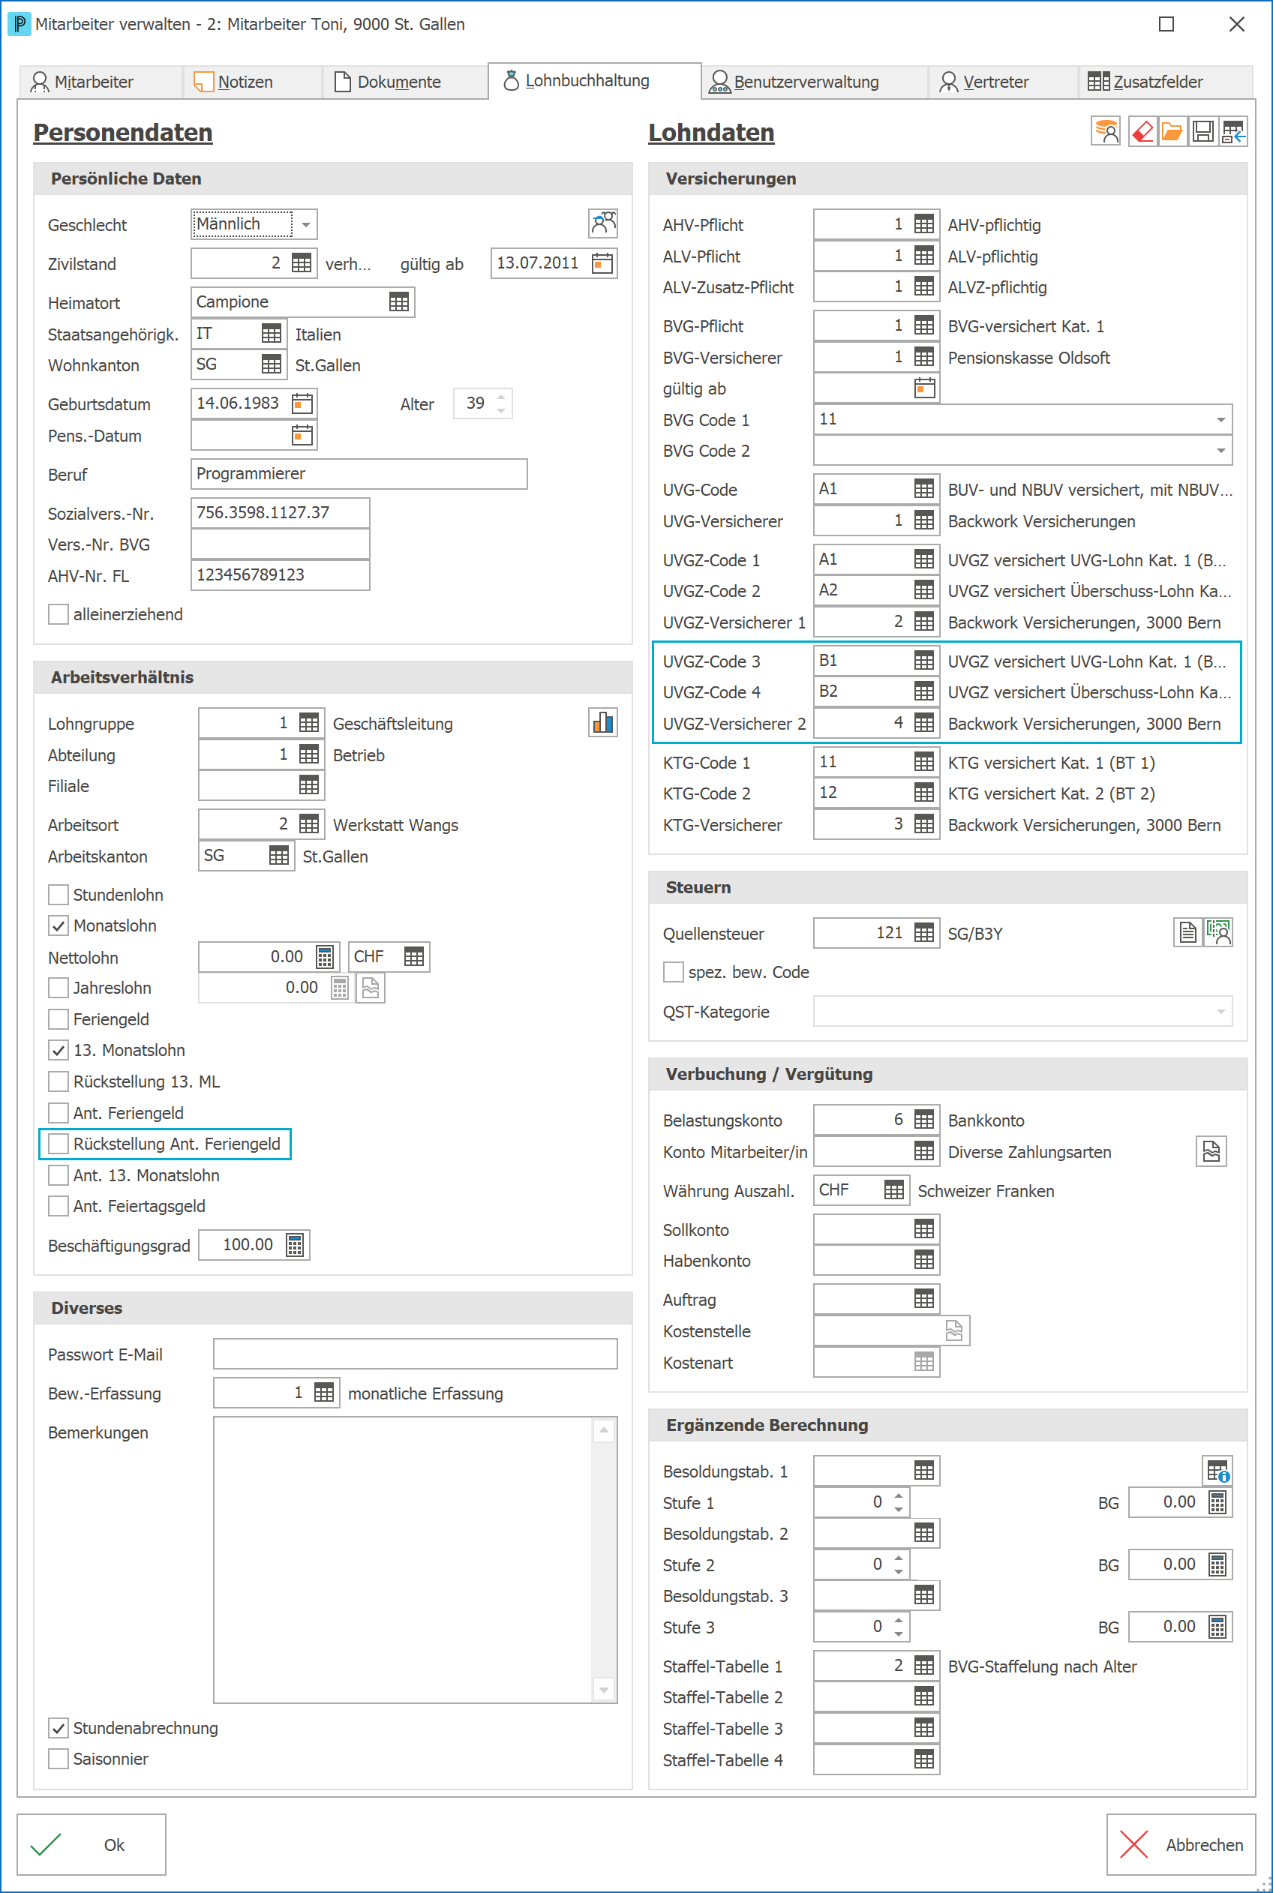Uncheck the Monatslohn checkbox

[x=59, y=926]
